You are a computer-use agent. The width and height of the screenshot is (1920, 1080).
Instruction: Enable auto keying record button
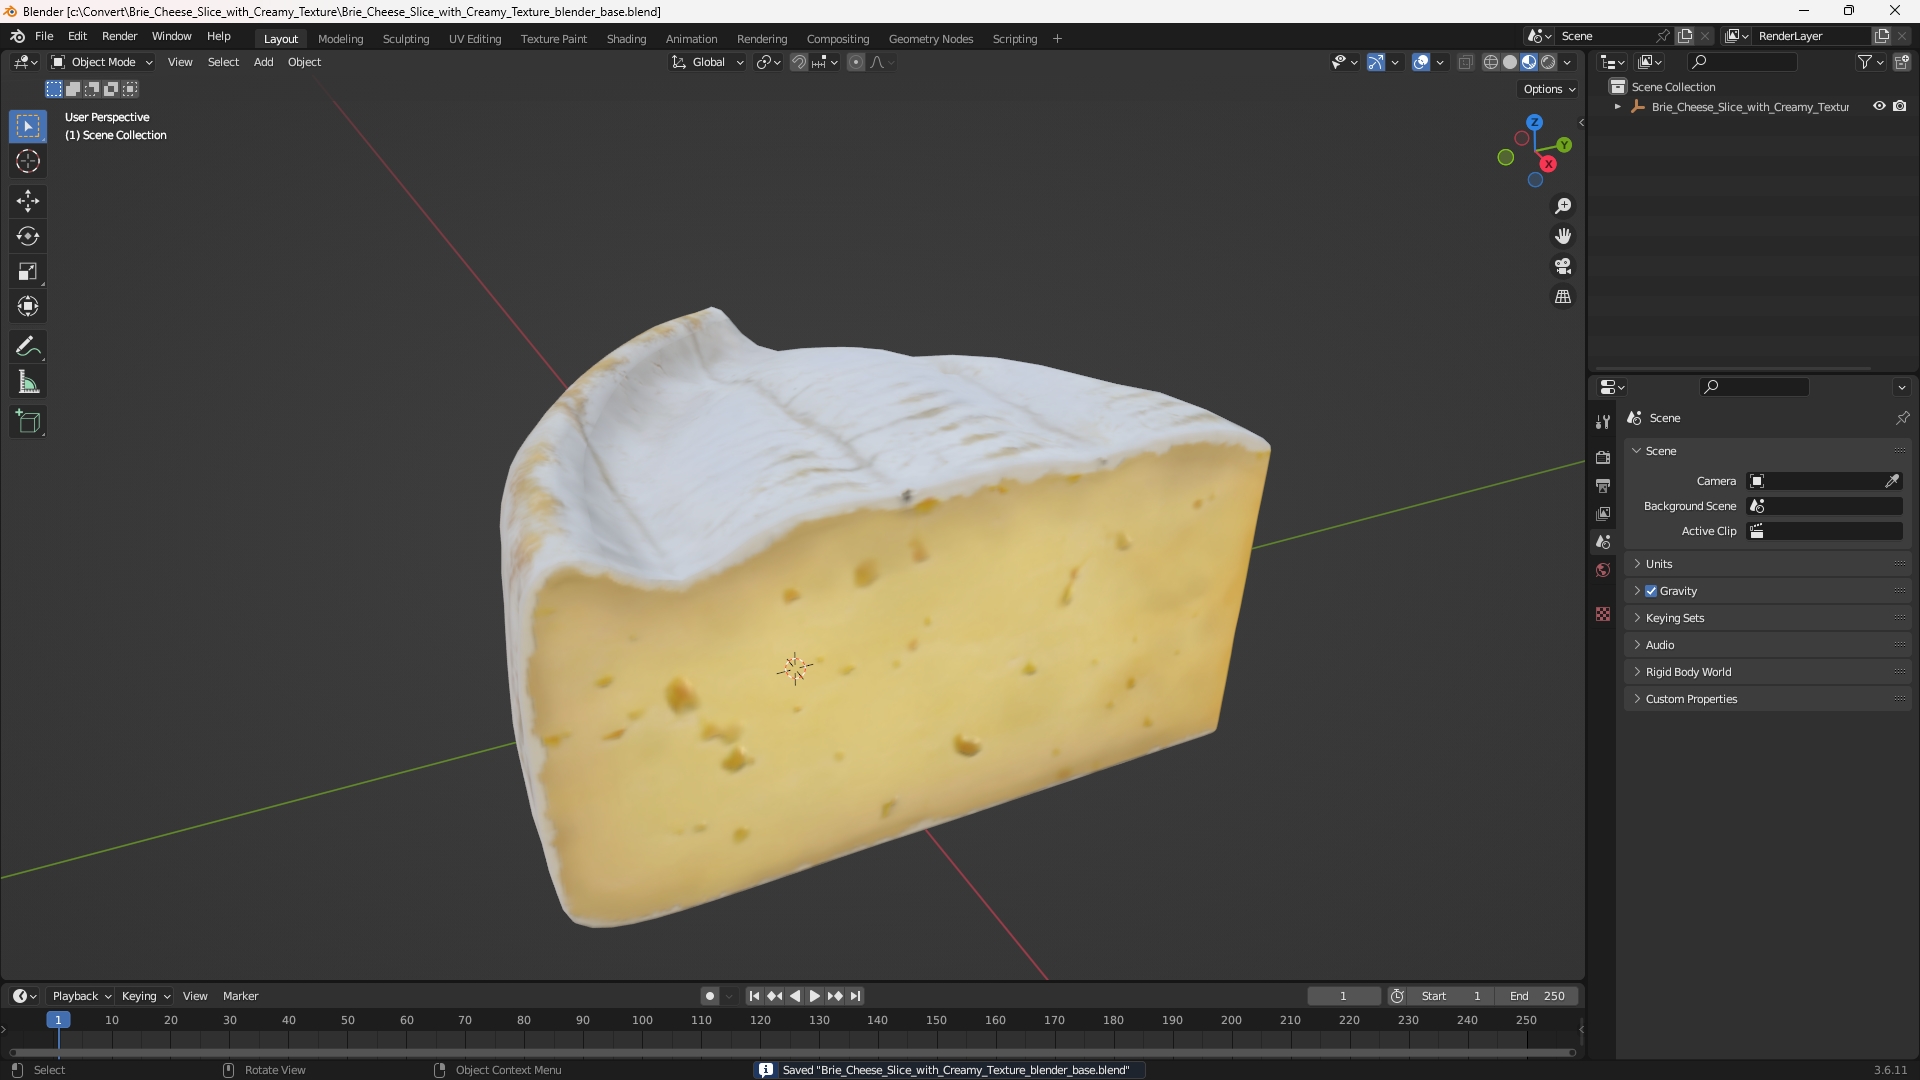tap(710, 996)
